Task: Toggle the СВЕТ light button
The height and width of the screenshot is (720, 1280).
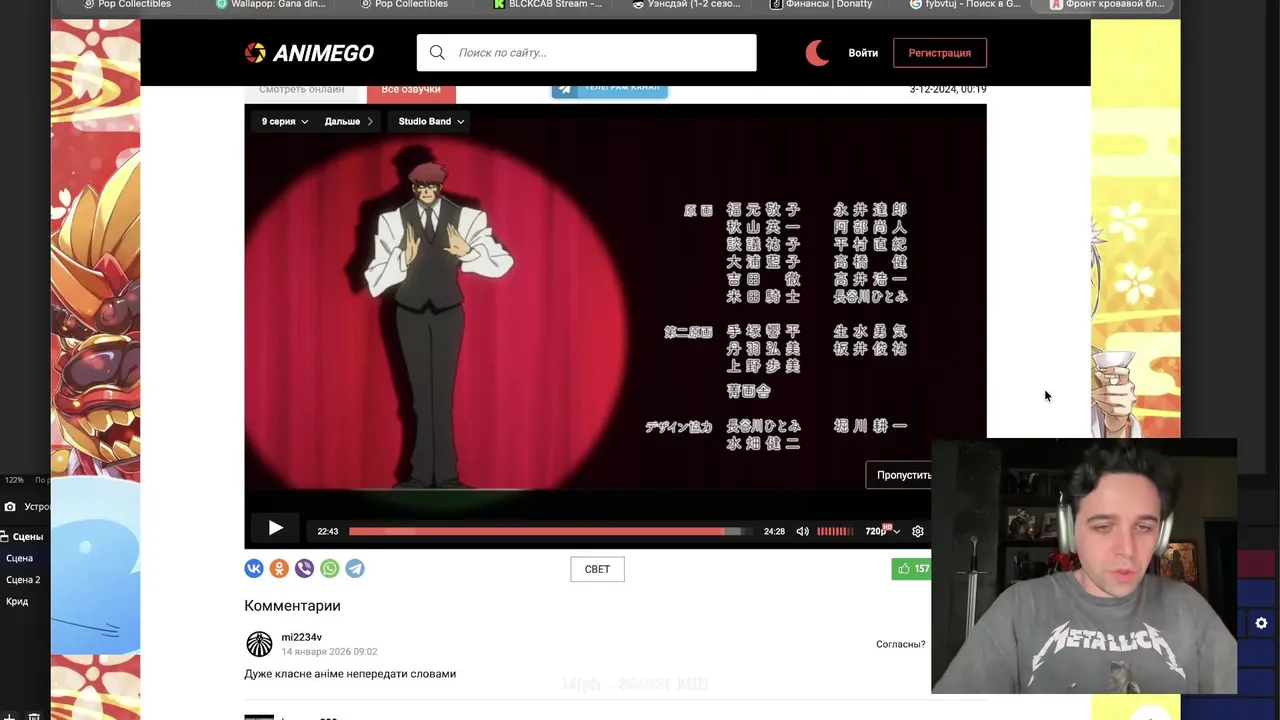Action: point(597,569)
